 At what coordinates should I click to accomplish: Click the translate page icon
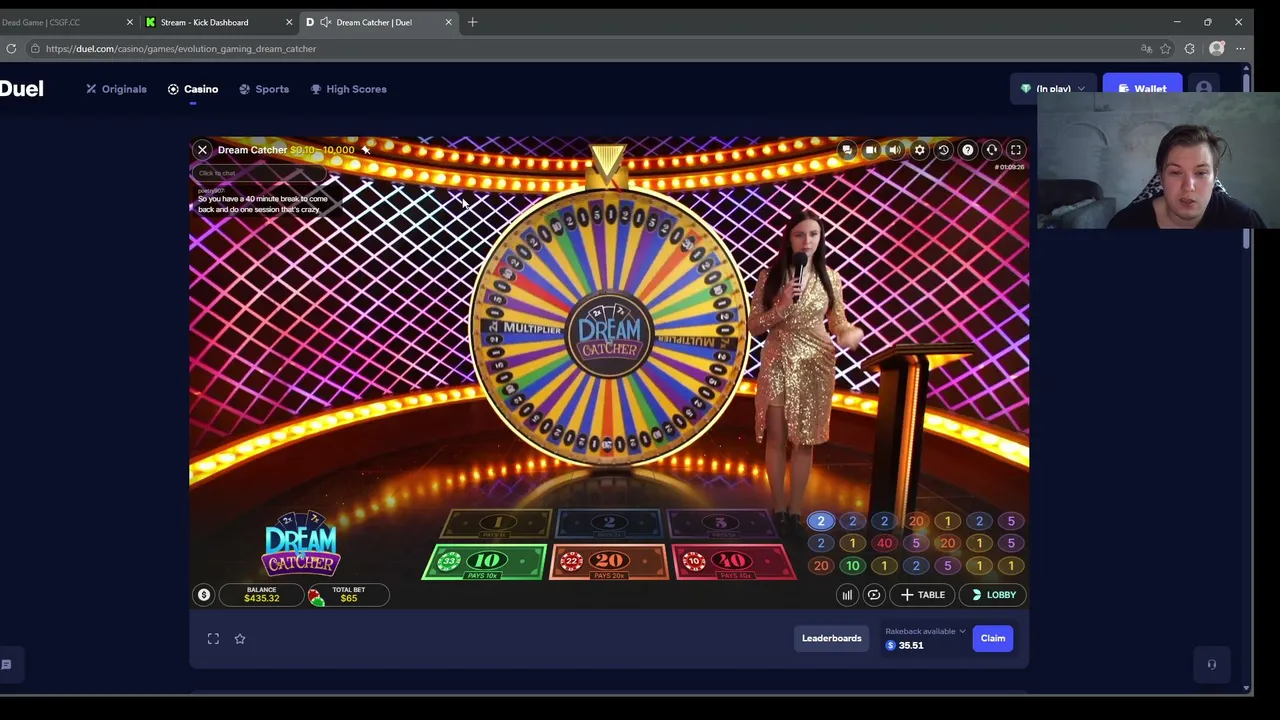point(1146,48)
